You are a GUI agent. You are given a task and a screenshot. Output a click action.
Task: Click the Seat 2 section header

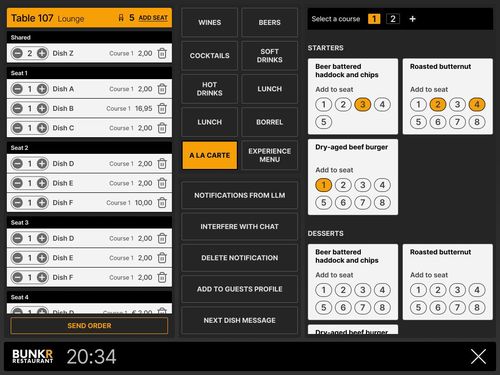89,148
